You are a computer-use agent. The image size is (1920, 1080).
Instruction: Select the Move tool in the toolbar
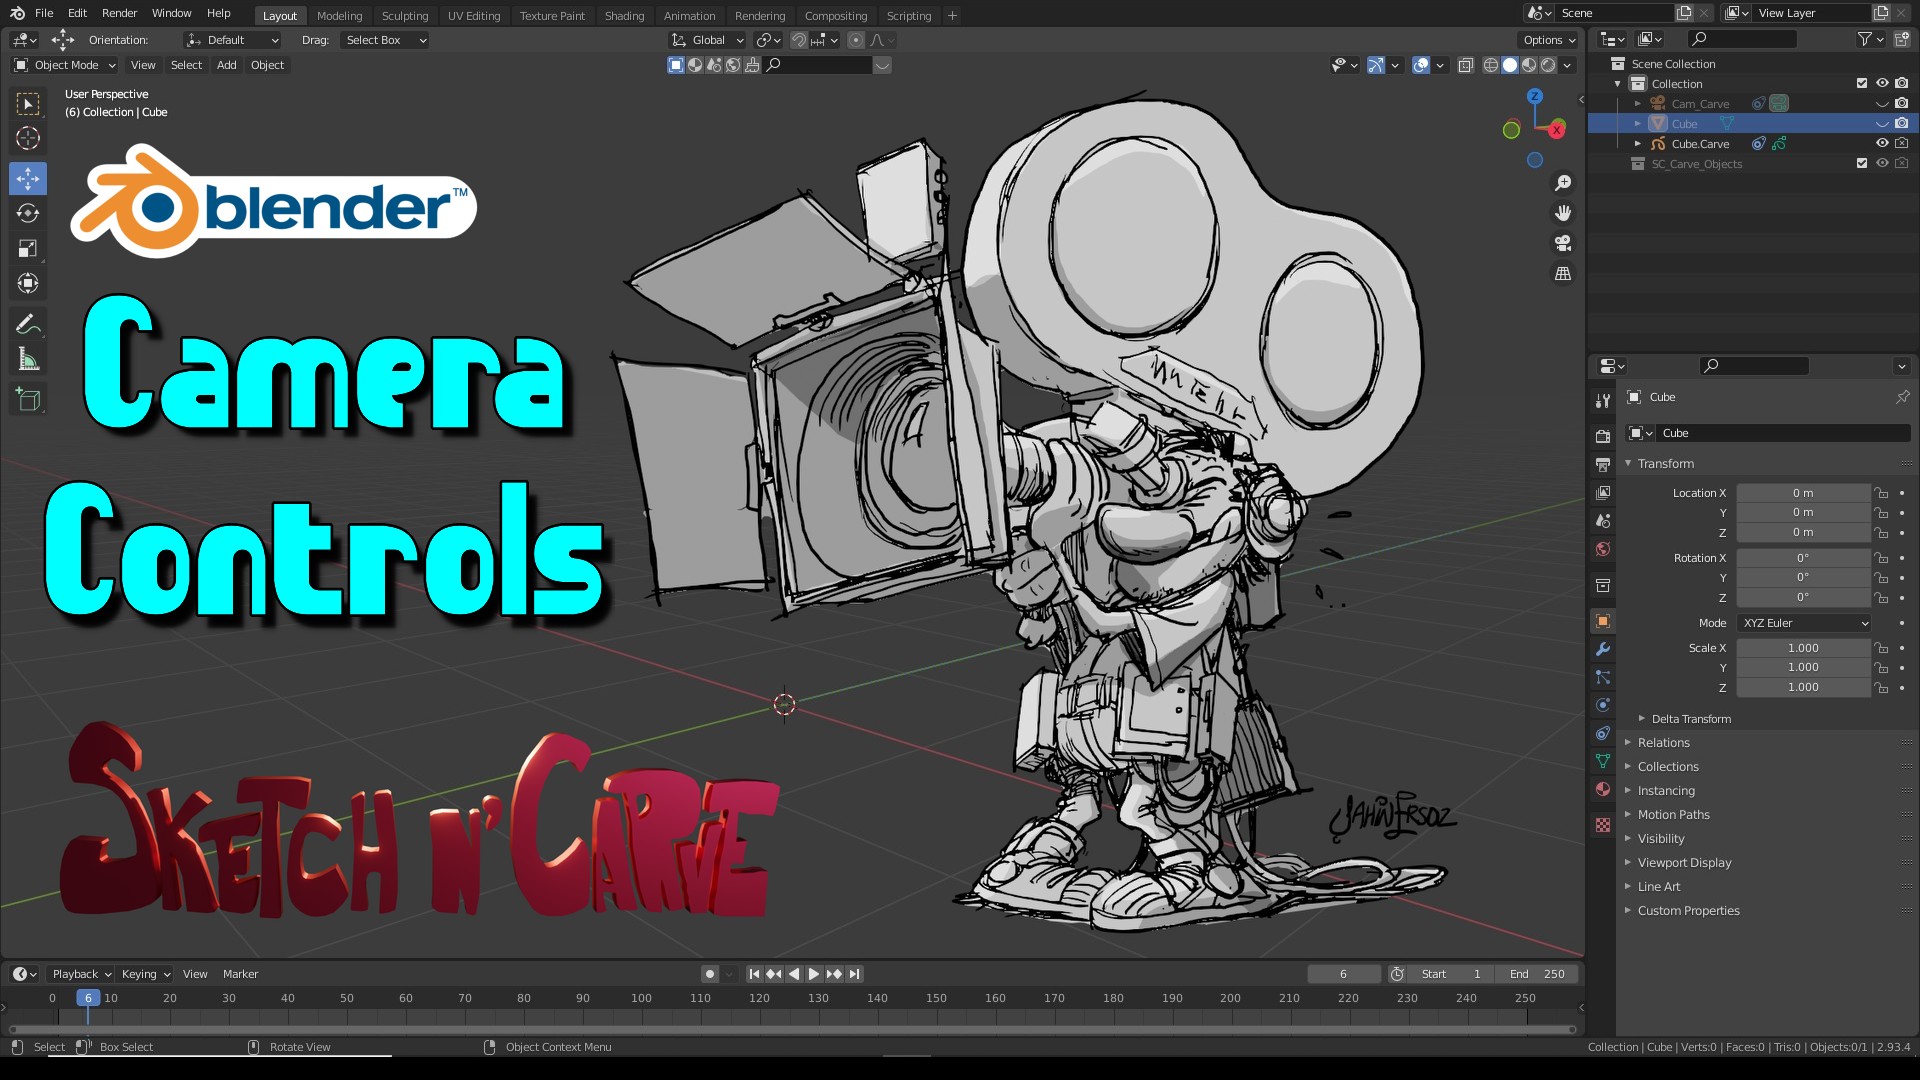pyautogui.click(x=27, y=178)
